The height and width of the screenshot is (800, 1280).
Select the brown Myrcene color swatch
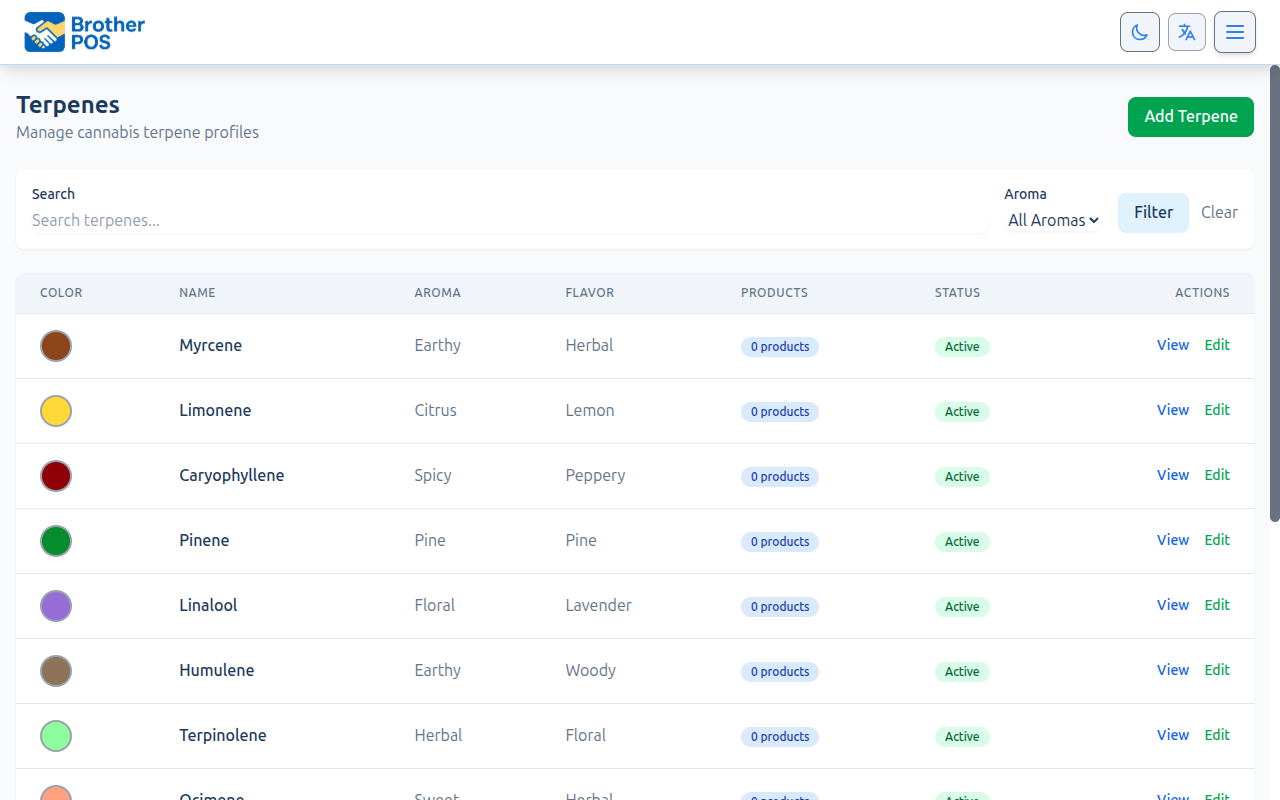tap(56, 346)
